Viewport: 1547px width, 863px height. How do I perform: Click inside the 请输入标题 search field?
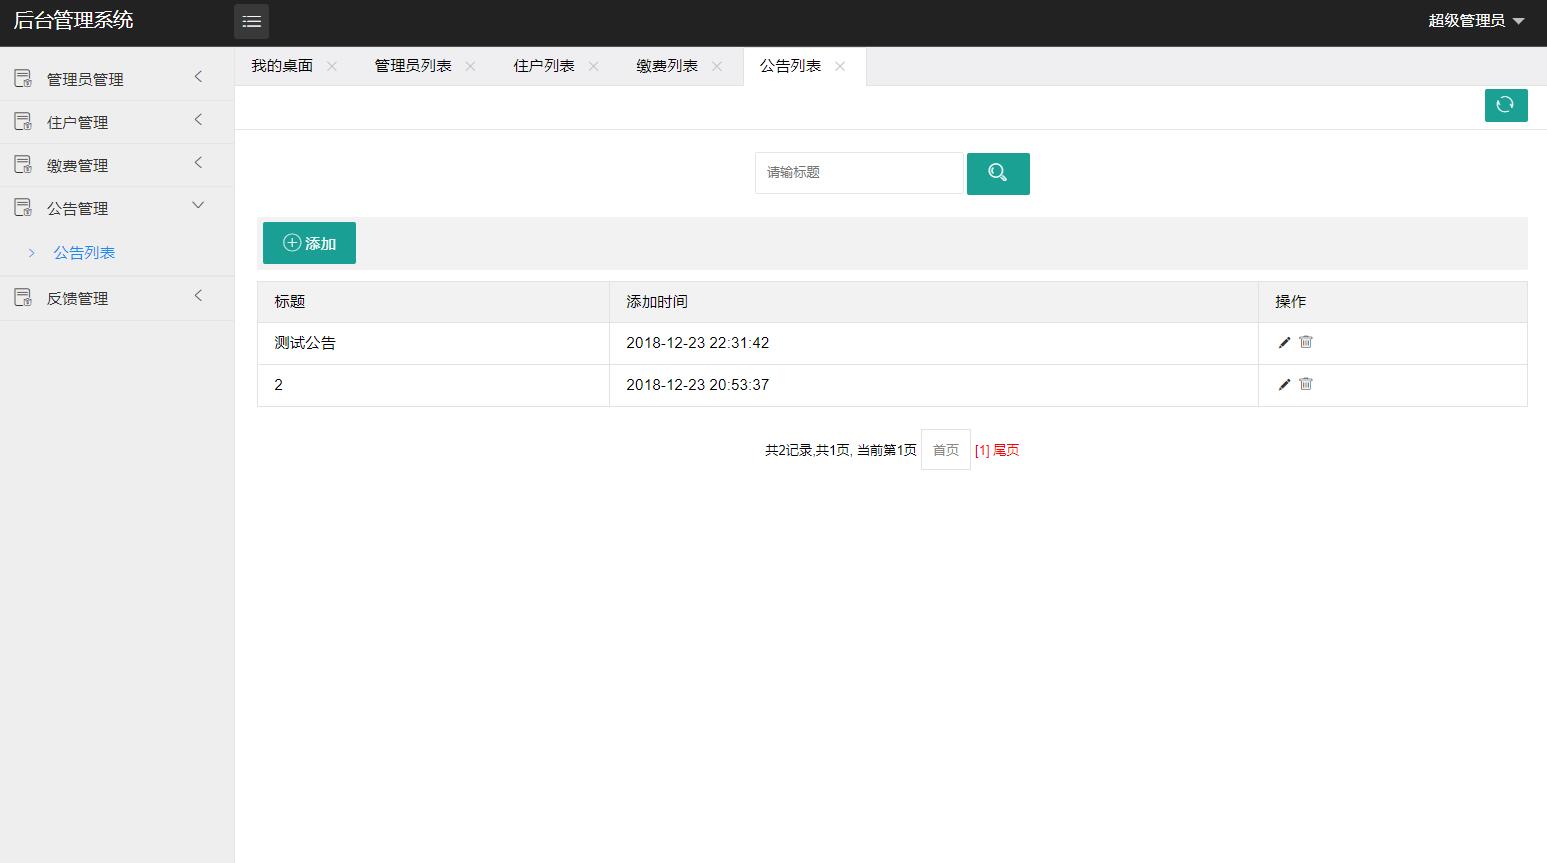[858, 172]
